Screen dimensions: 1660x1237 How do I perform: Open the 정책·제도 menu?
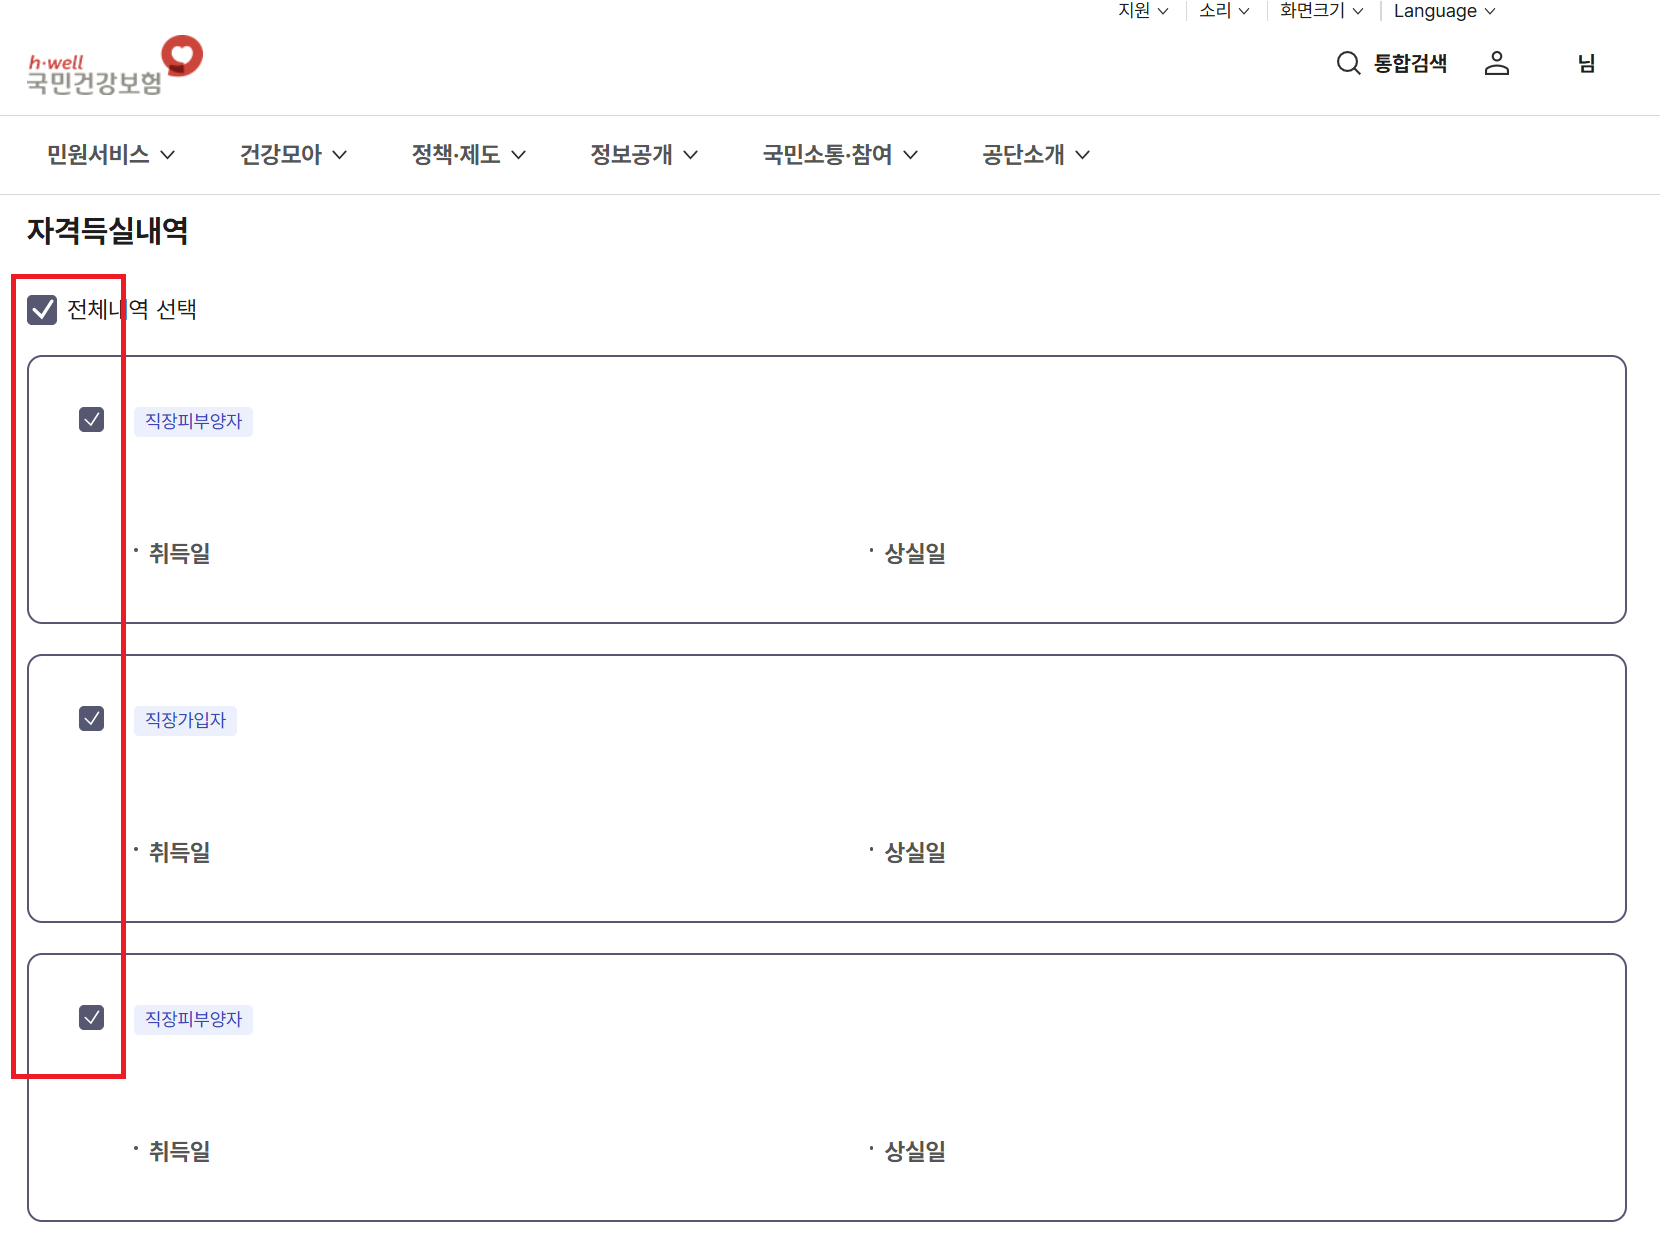tap(469, 154)
